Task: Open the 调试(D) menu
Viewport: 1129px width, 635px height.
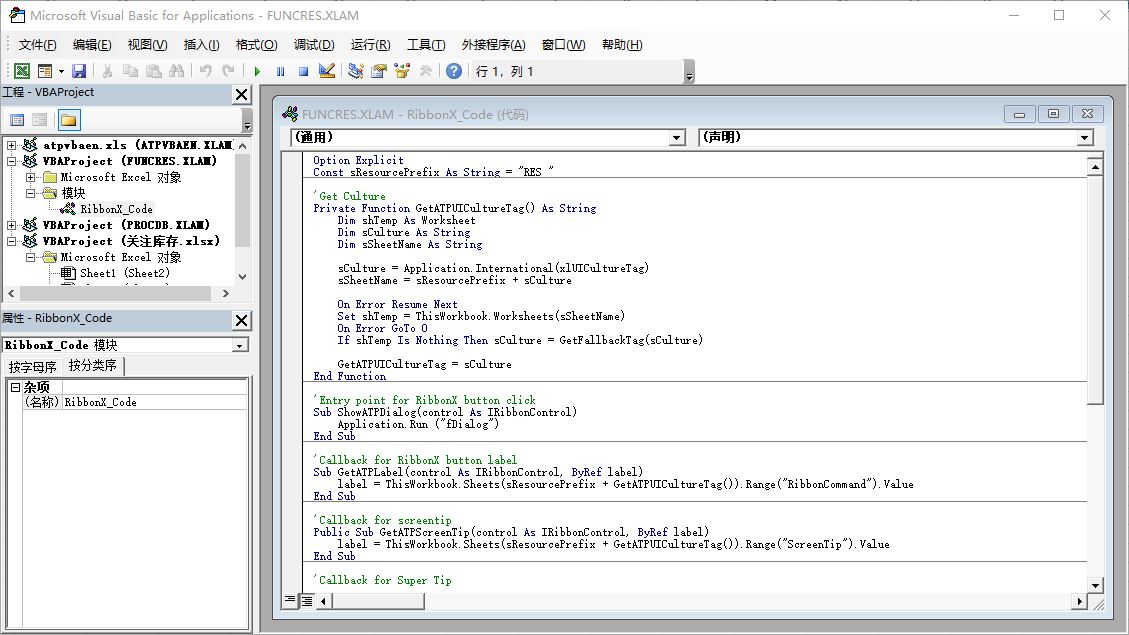Action: (314, 45)
